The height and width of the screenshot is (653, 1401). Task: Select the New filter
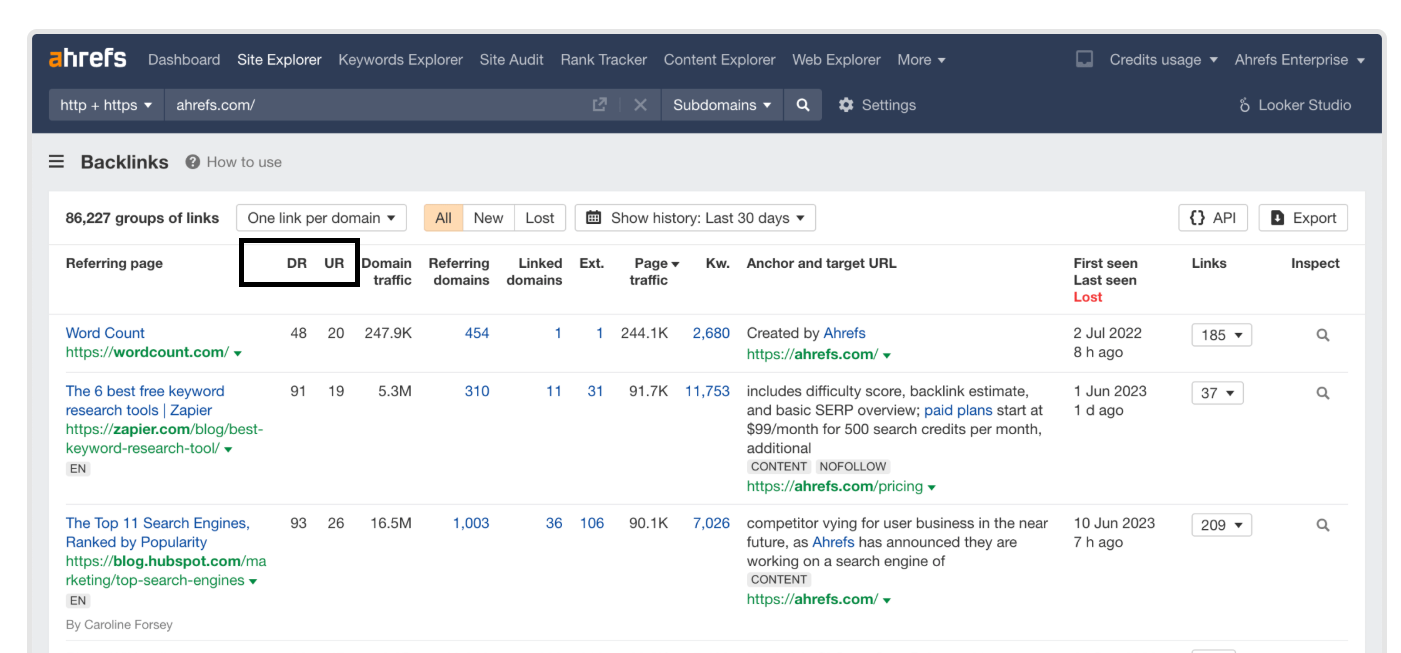pyautogui.click(x=488, y=218)
